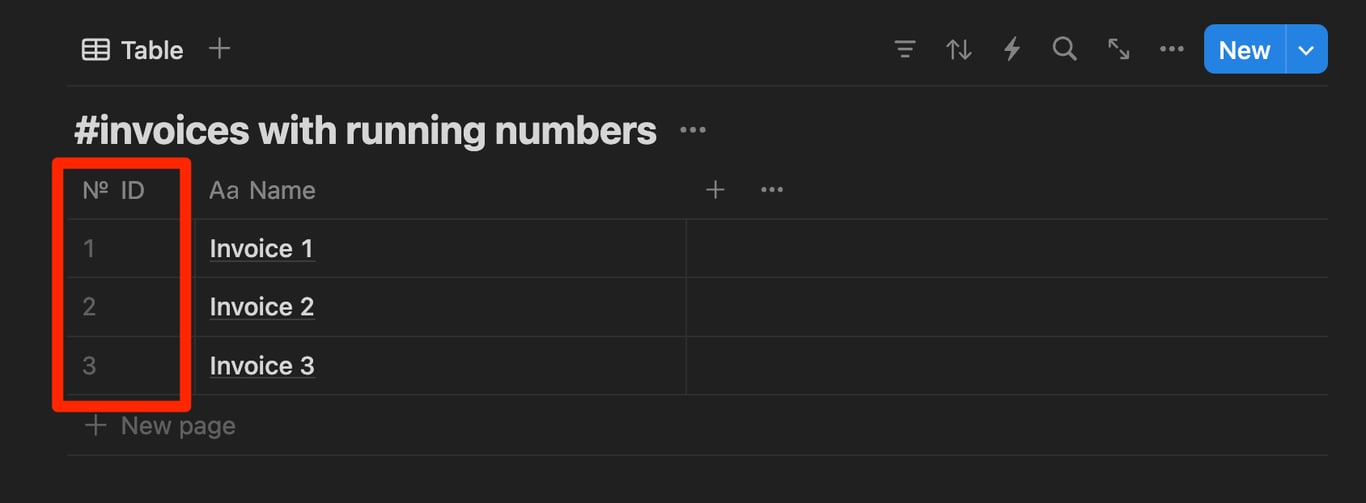
Task: Open the Invoice 3 page
Action: [262, 366]
